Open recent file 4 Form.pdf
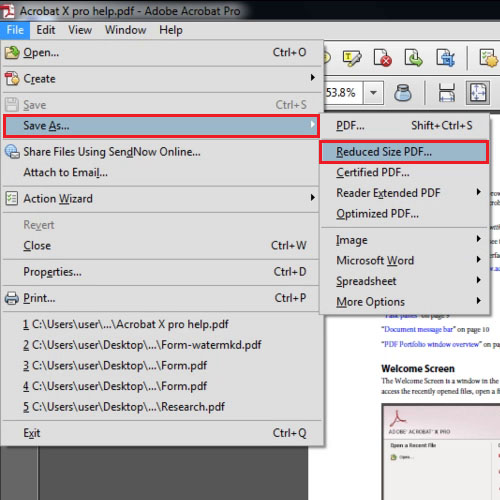The image size is (500, 500). [161, 386]
